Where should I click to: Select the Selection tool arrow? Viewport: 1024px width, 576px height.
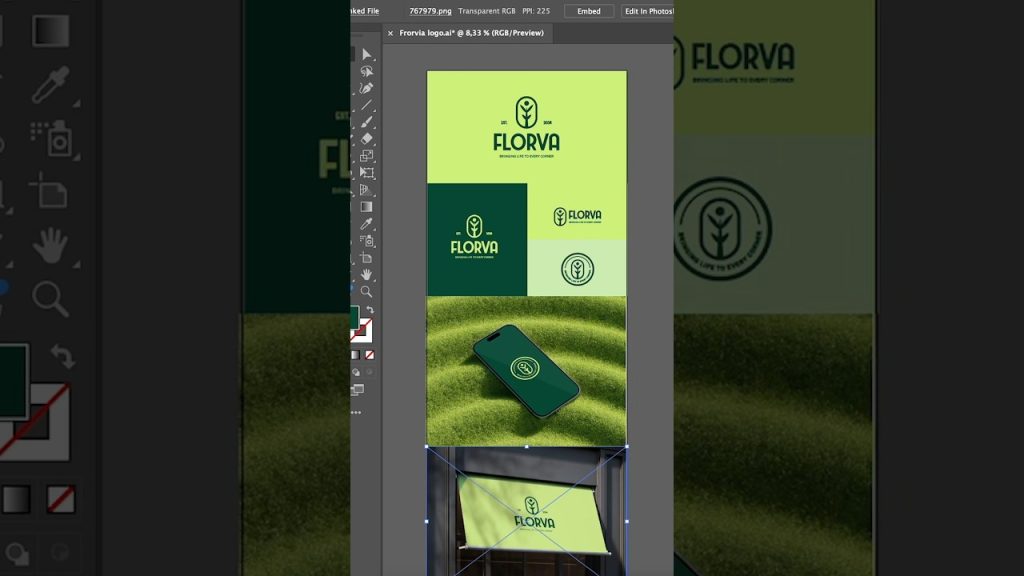[367, 54]
